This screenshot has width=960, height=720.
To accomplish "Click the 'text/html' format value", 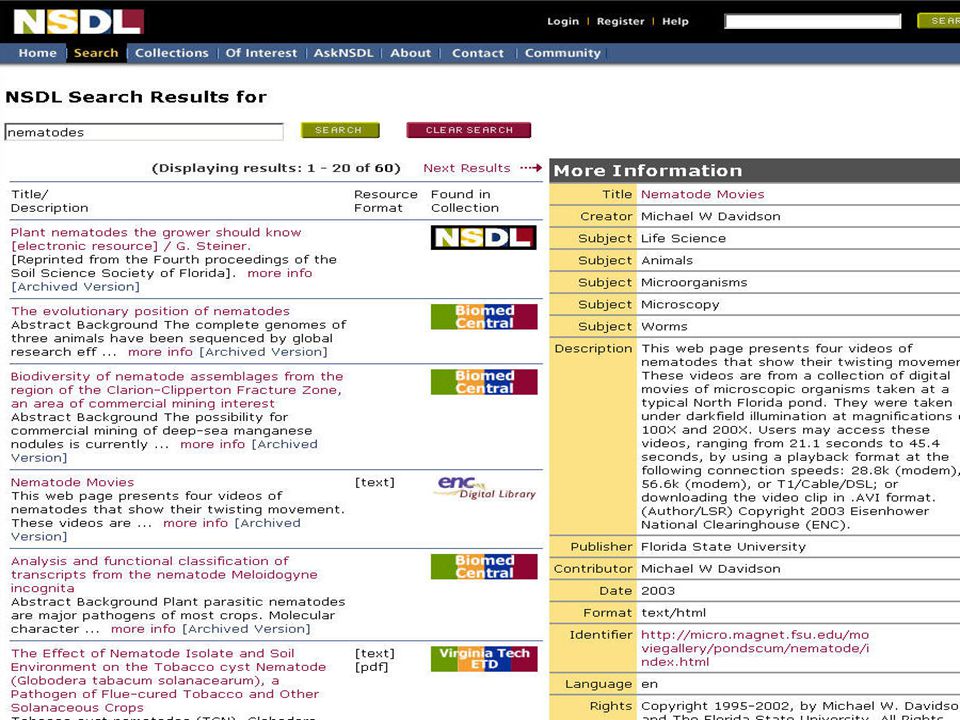I will point(673,613).
